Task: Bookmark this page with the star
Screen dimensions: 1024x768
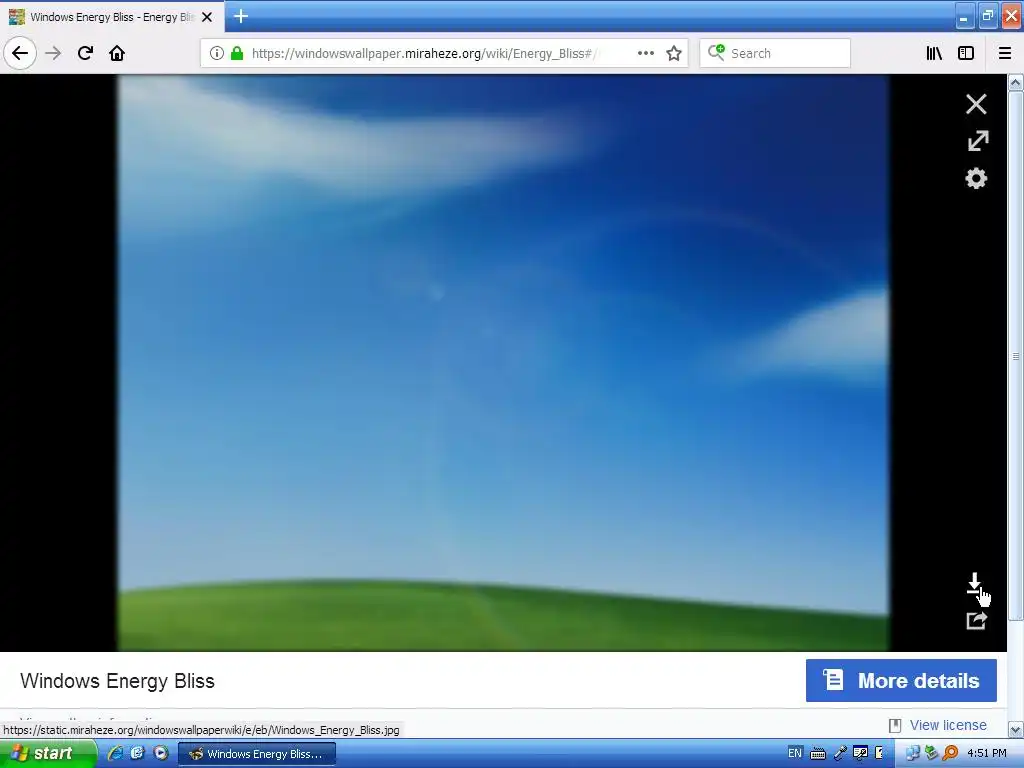Action: 674,54
